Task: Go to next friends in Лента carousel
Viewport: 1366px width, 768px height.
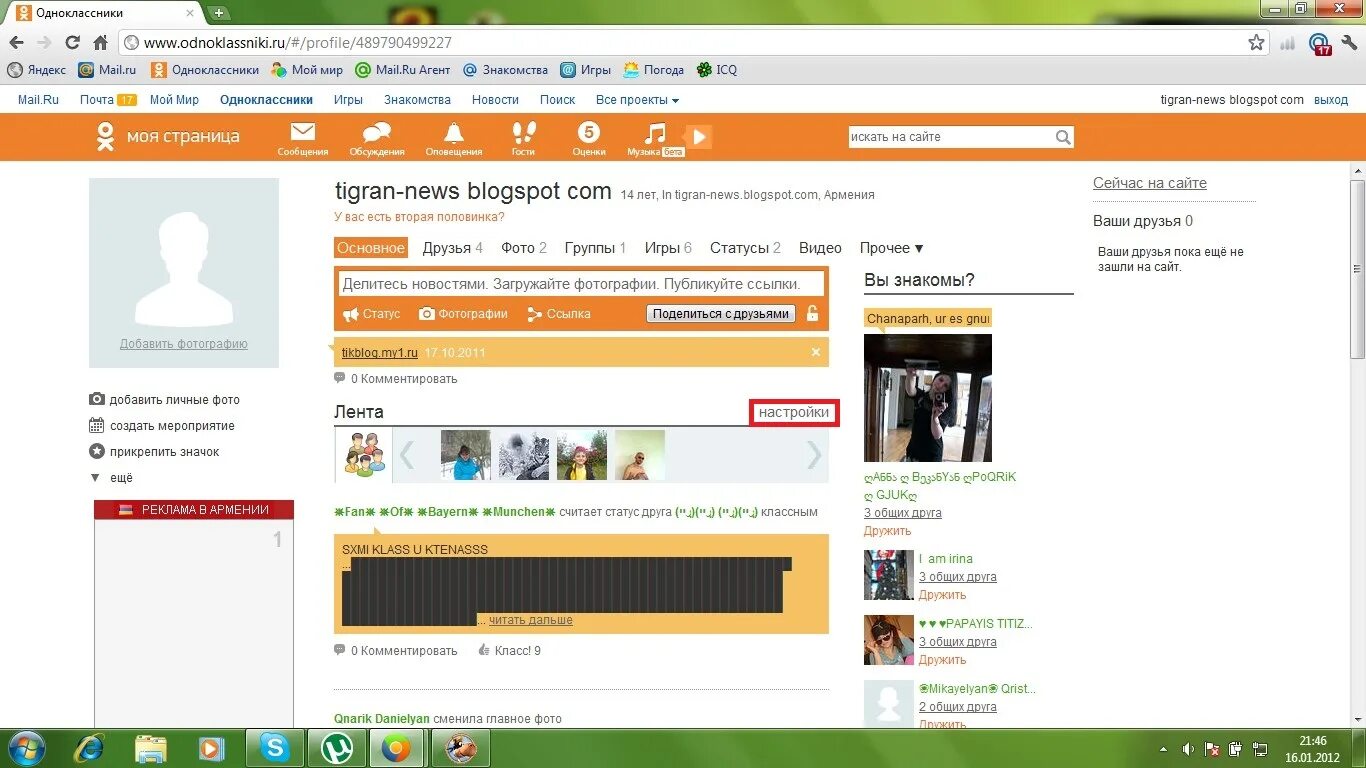Action: click(814, 455)
